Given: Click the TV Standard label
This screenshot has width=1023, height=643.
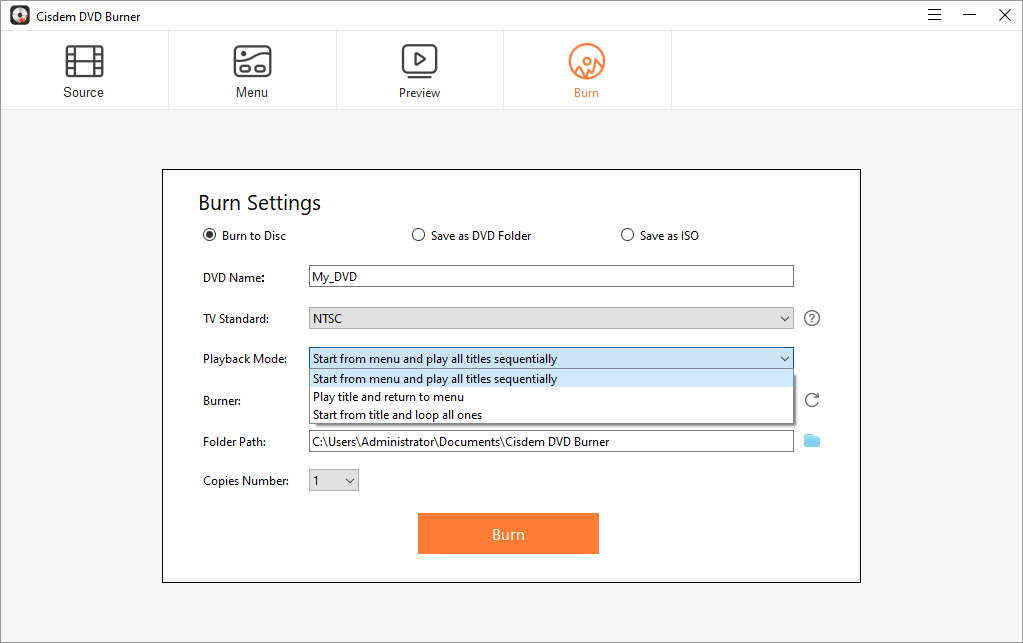Looking at the screenshot, I should pyautogui.click(x=236, y=319).
